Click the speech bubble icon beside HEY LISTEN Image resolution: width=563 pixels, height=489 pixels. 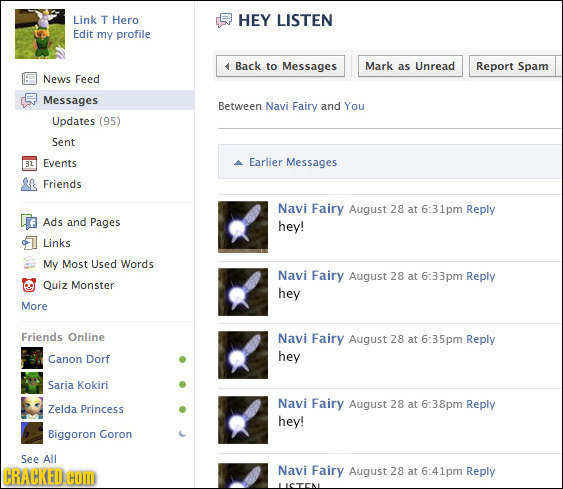[224, 20]
